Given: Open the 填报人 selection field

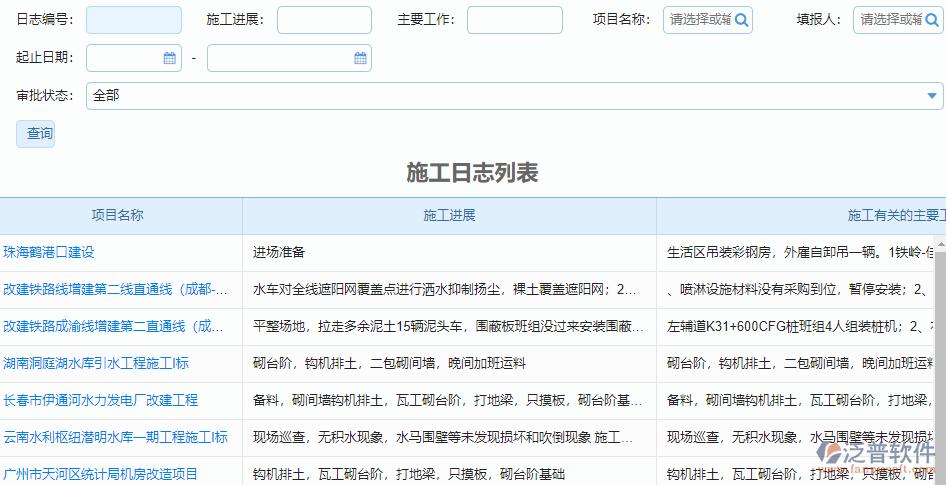Looking at the screenshot, I should tap(898, 20).
